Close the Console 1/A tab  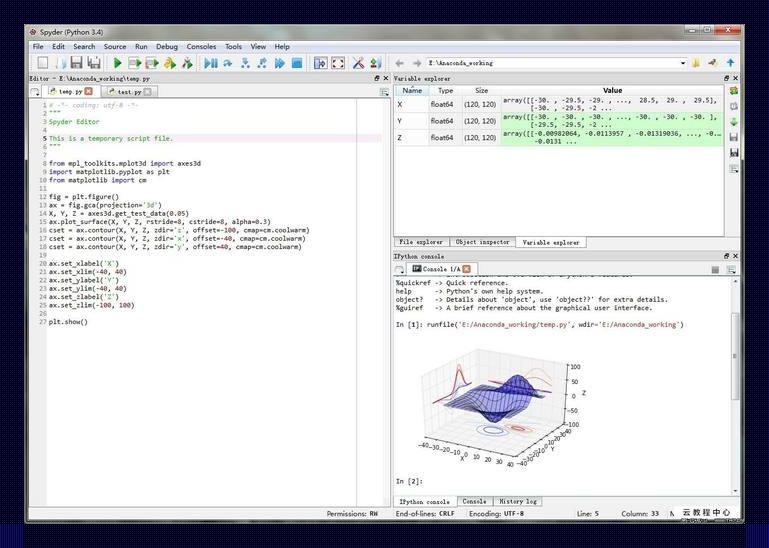466,269
